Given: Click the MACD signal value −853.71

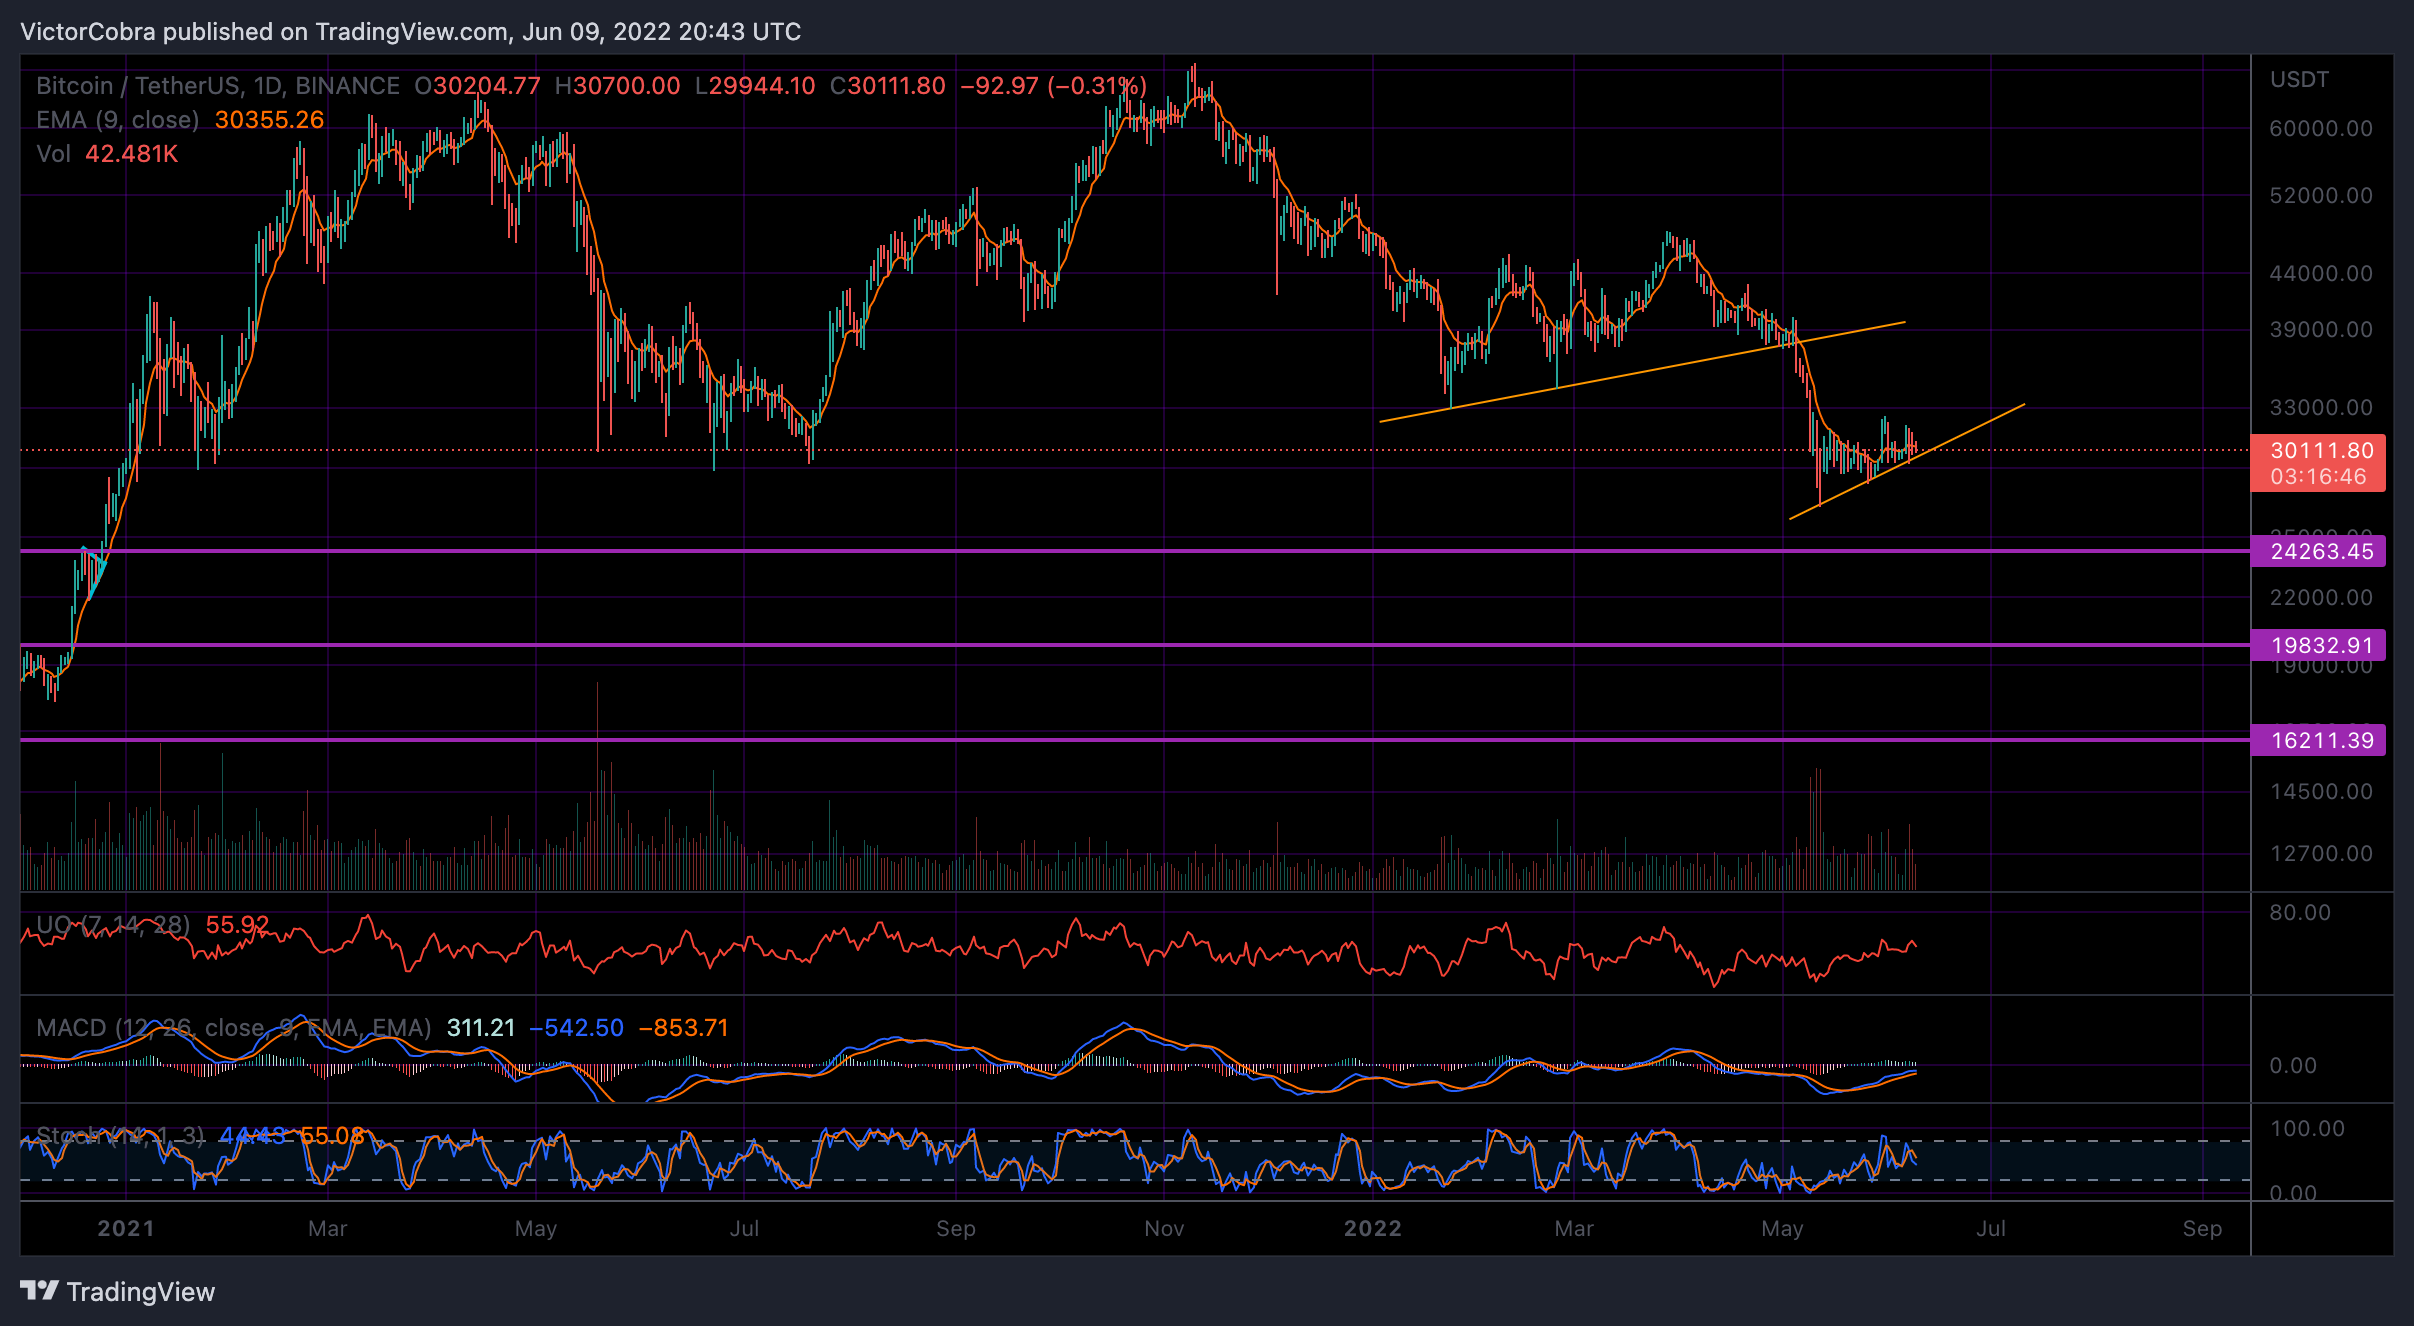Looking at the screenshot, I should (684, 1028).
